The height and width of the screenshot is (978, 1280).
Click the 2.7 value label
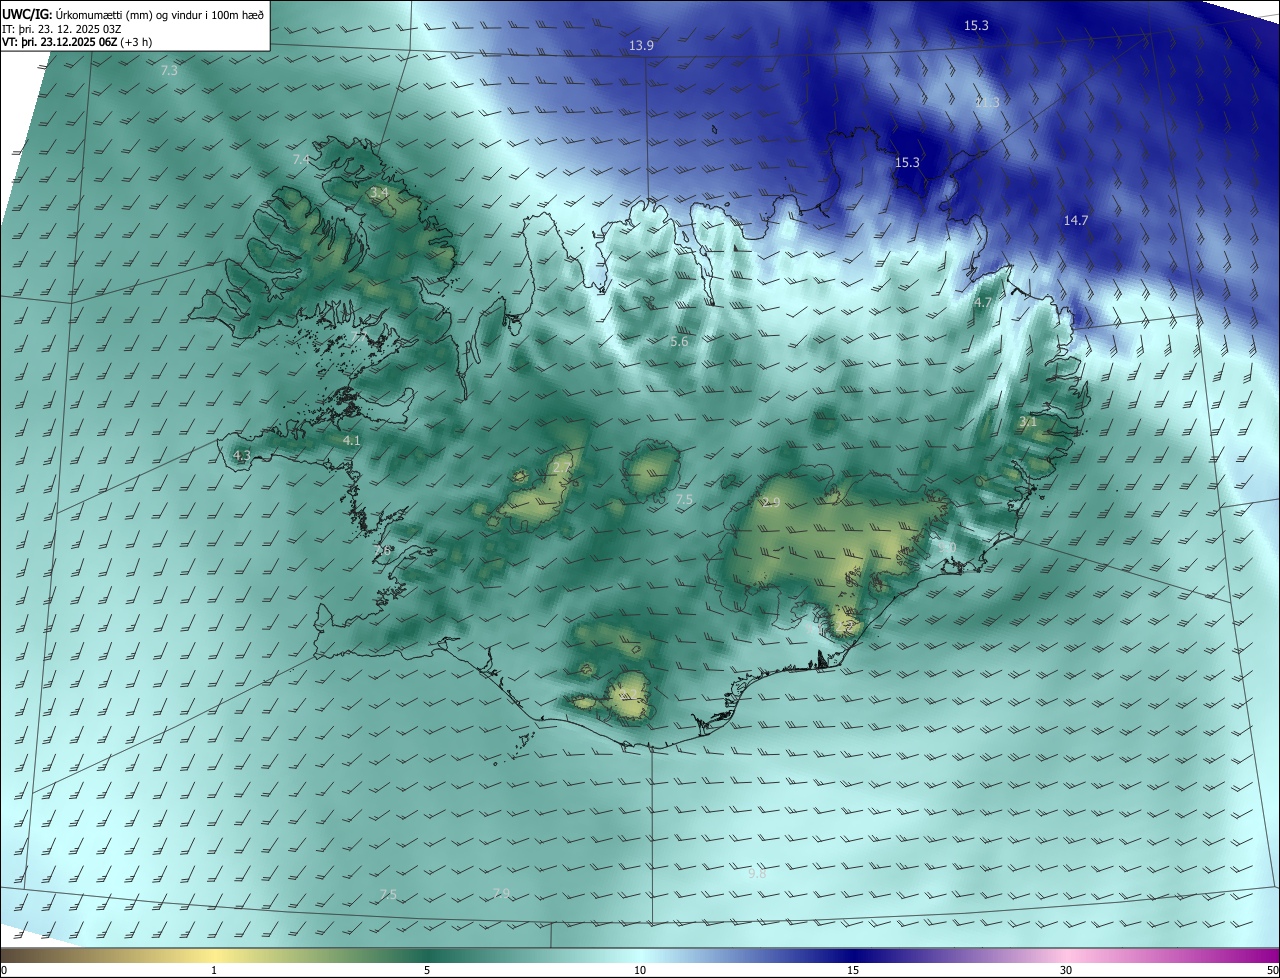point(561,467)
